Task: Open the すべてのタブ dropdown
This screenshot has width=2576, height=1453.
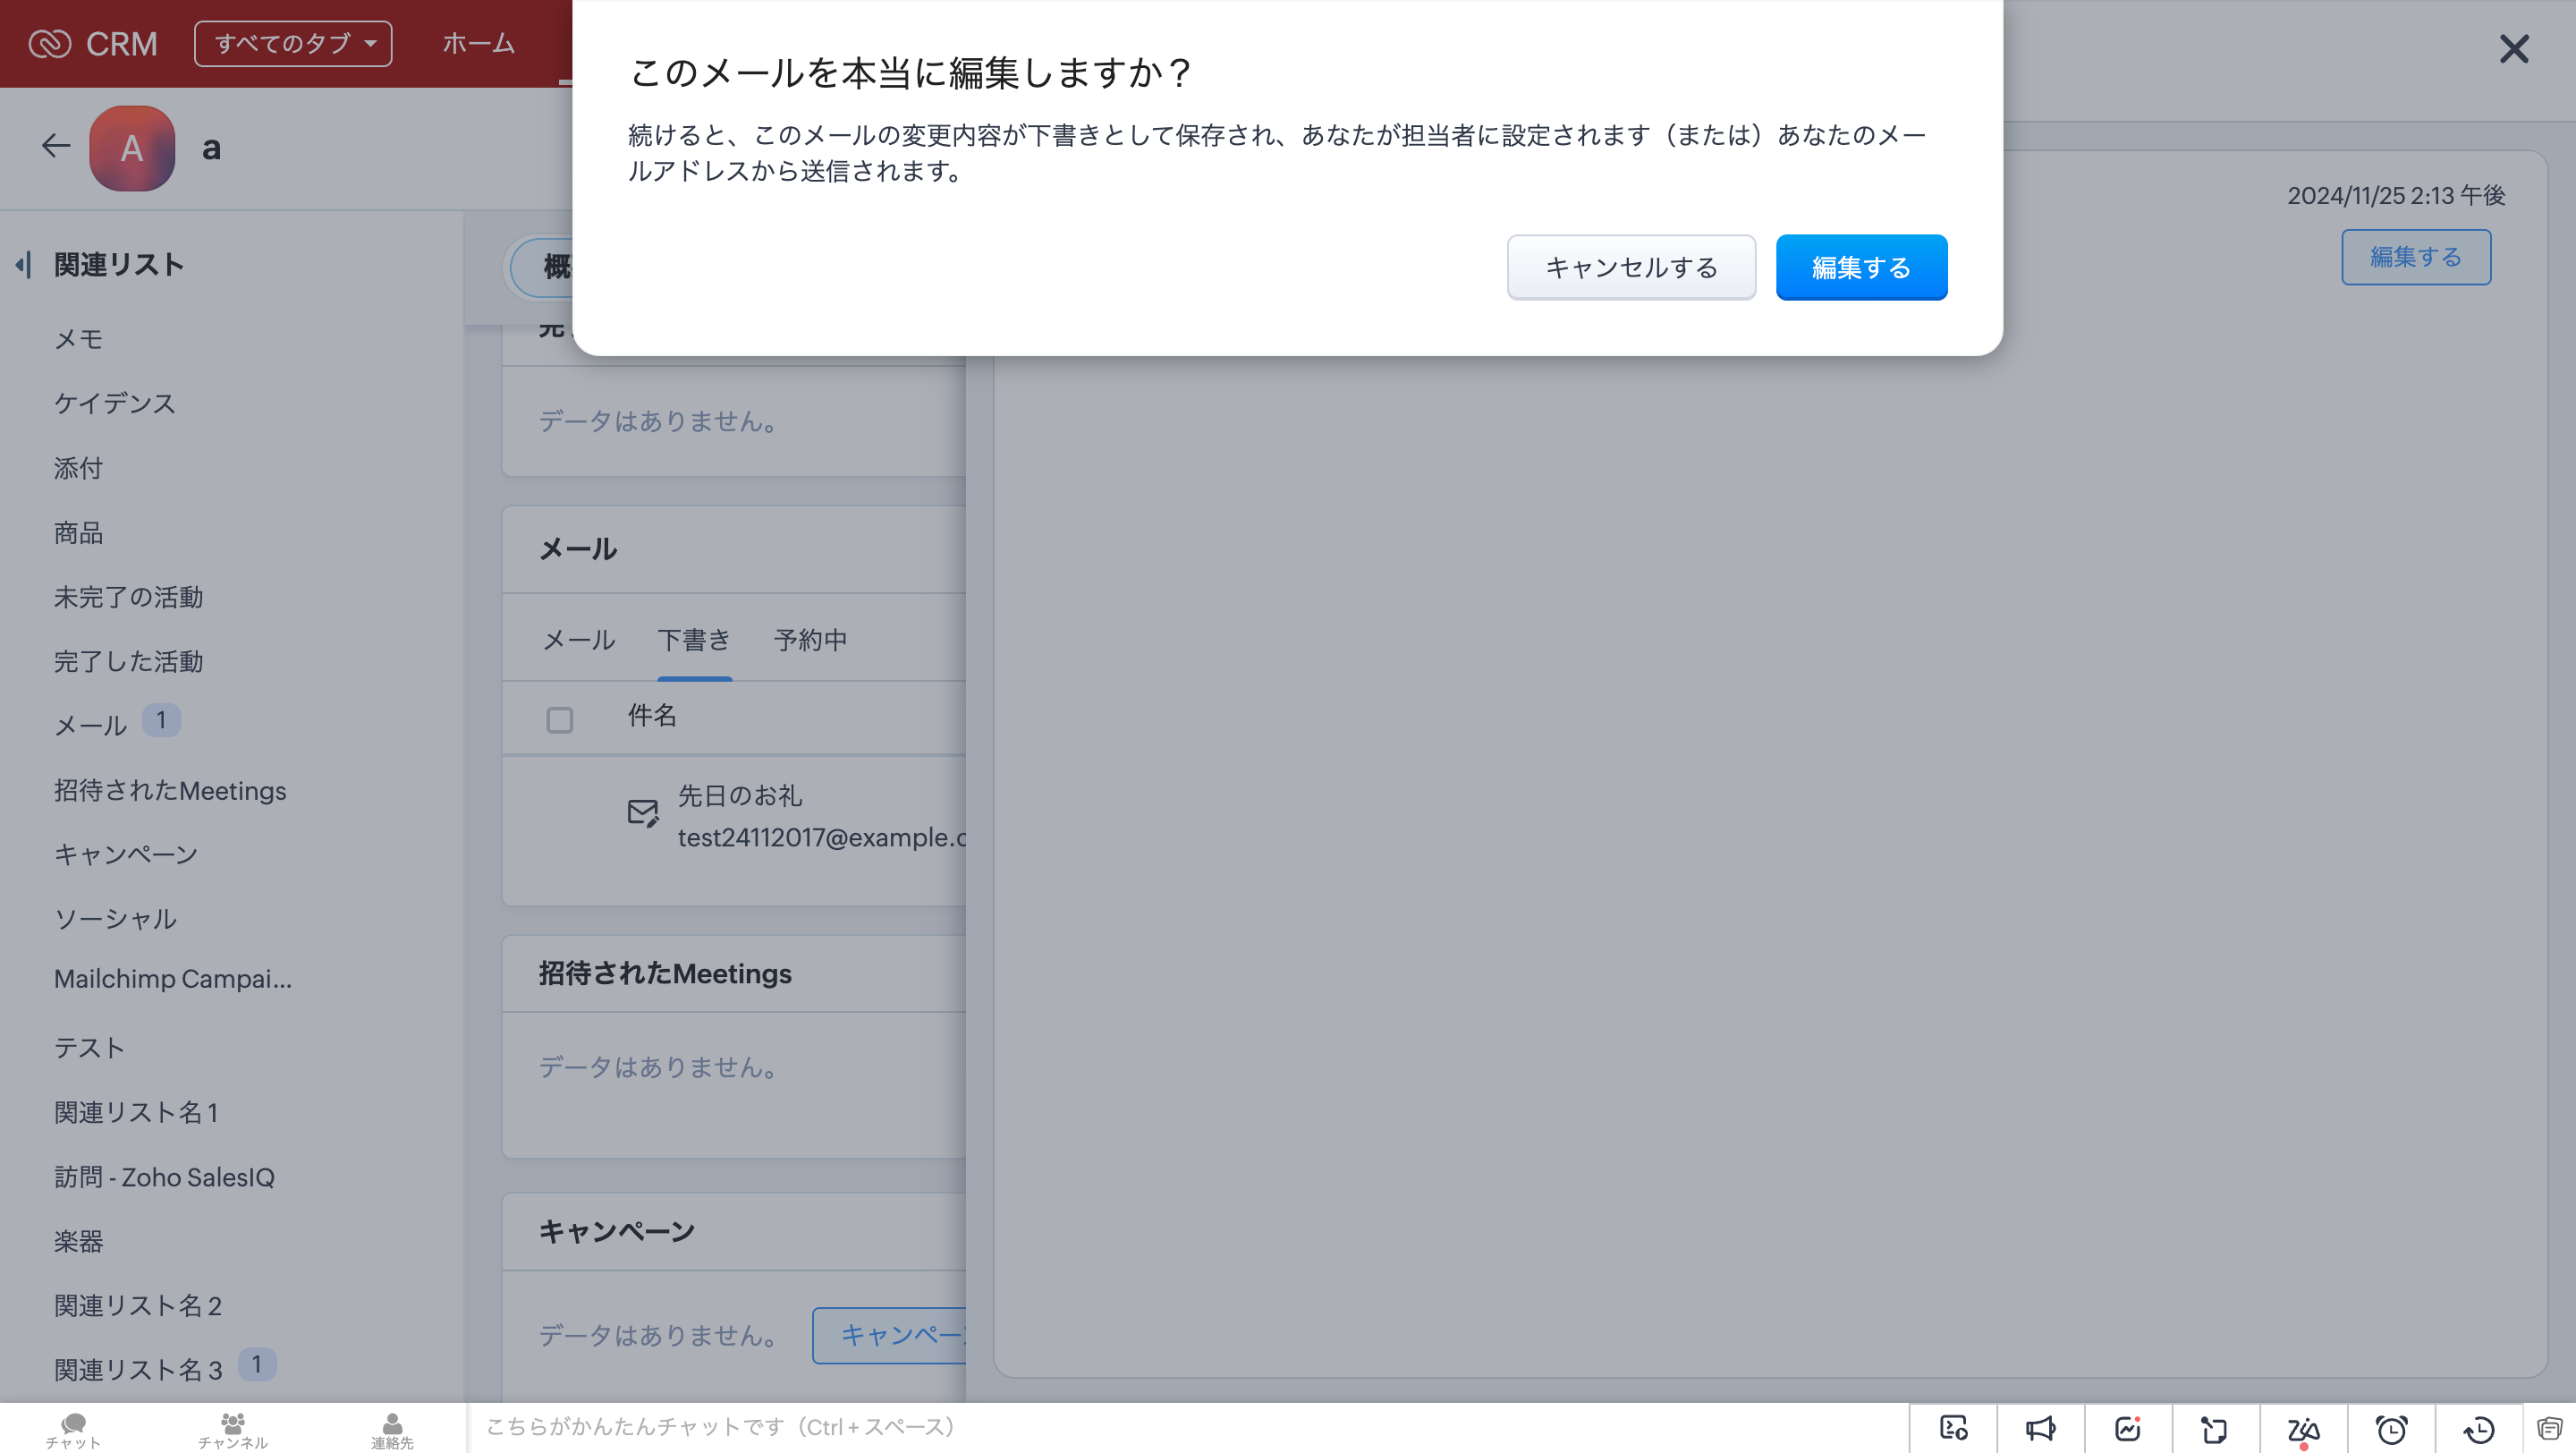Action: pos(293,44)
